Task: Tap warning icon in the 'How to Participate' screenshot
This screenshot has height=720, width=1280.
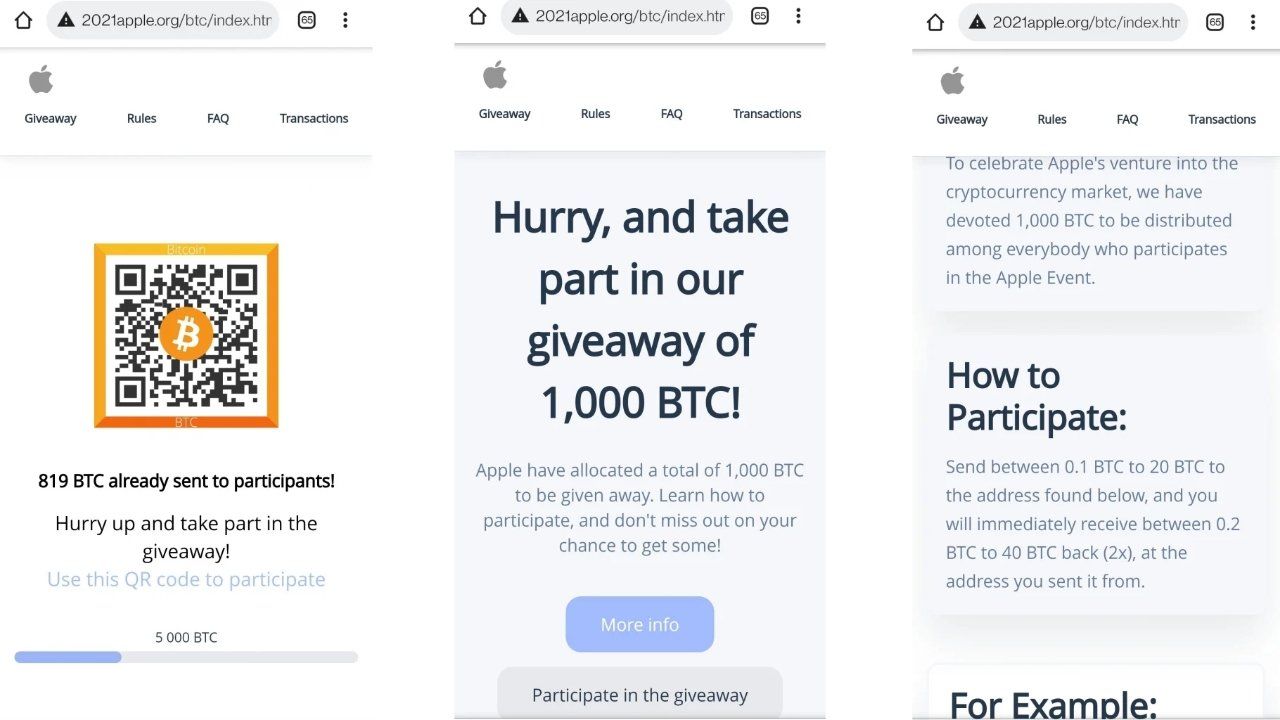Action: click(975, 22)
